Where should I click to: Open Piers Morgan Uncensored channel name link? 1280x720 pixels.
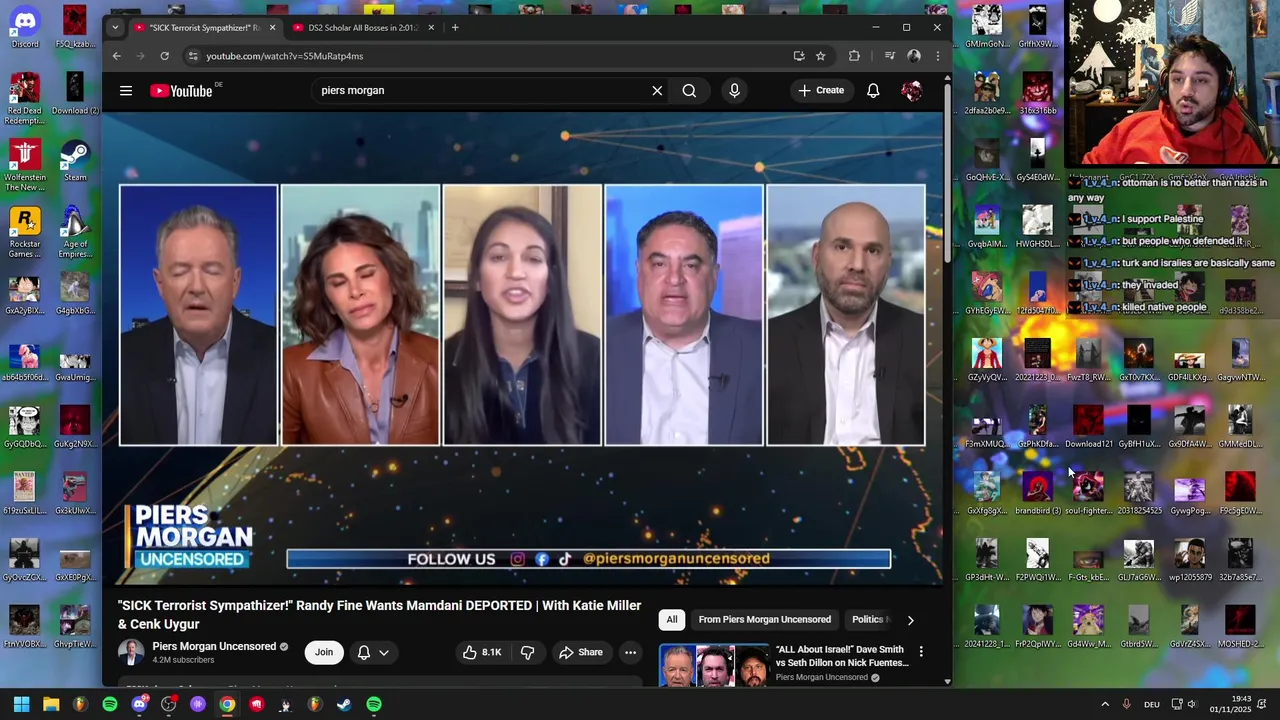pos(213,647)
